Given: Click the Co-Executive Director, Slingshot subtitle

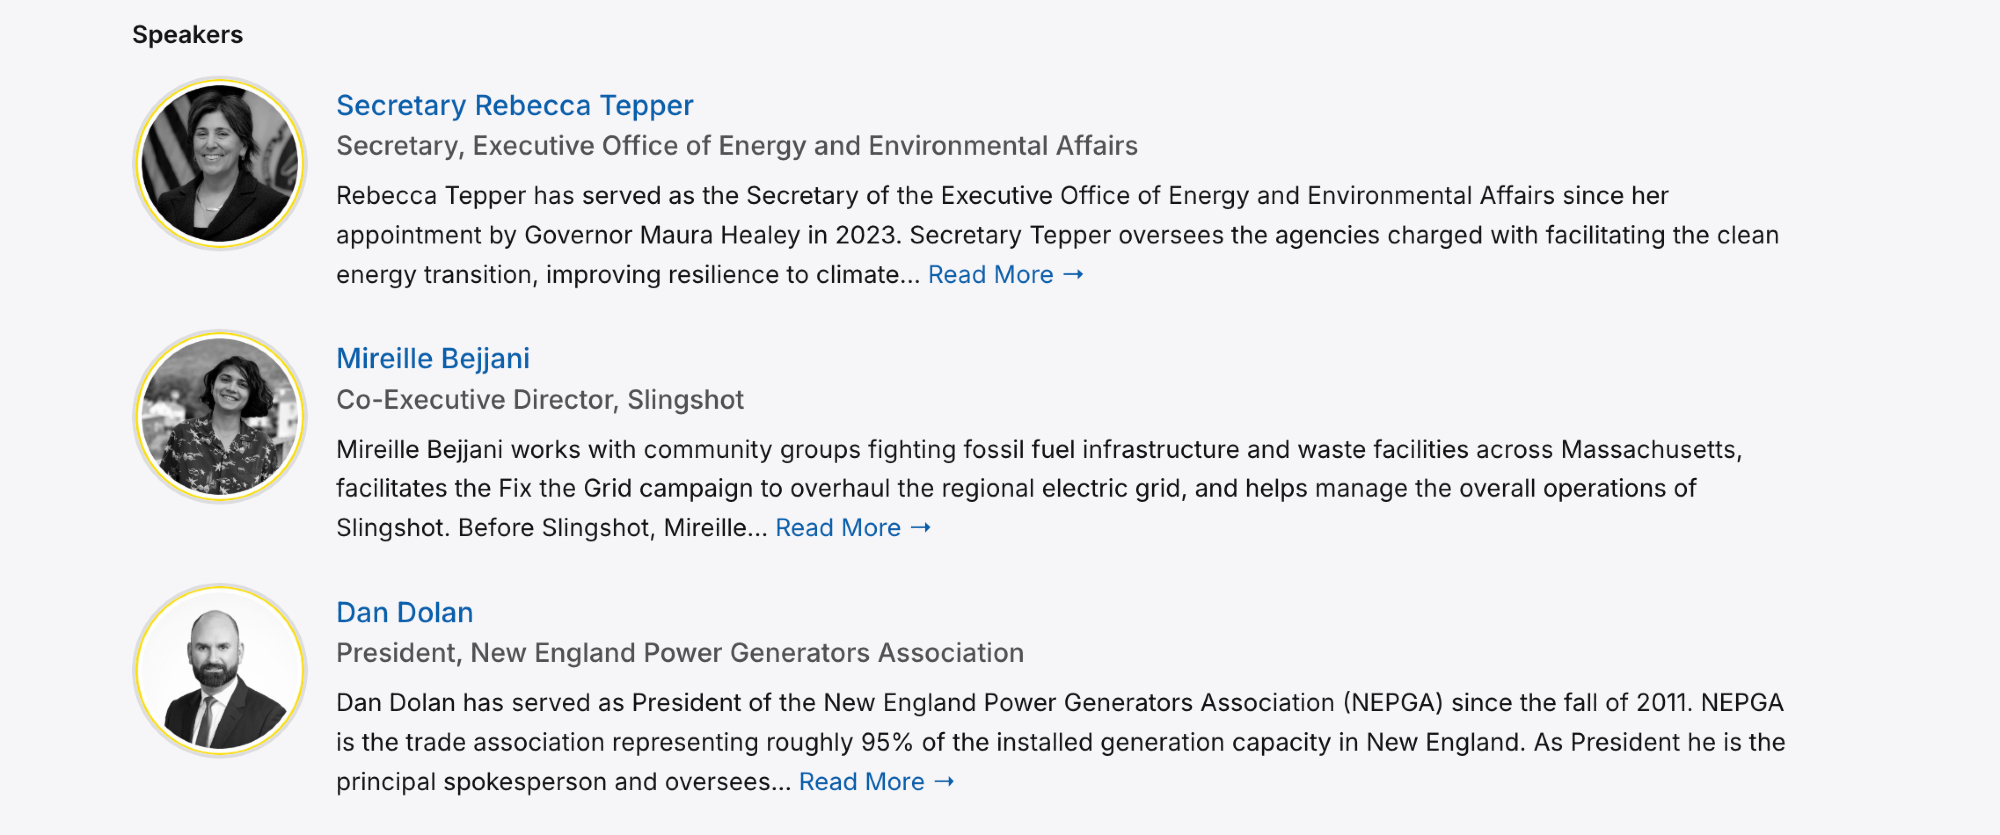Looking at the screenshot, I should coord(539,400).
